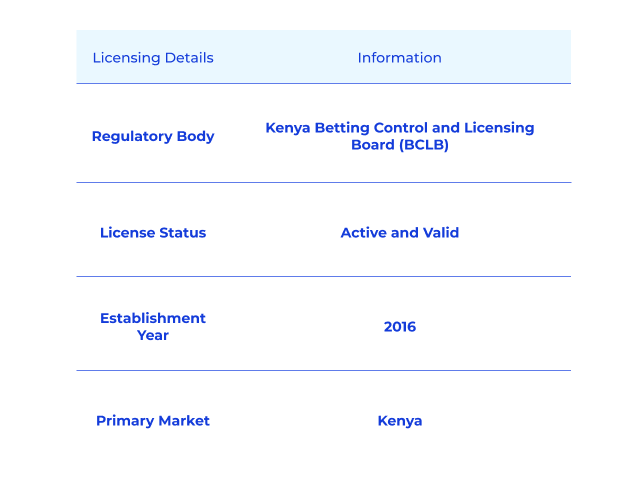Viewport: 640px width, 496px height.
Task: Click 'Kenya Betting Control and Licensing Board (BCLB)' cell
Action: pos(400,136)
